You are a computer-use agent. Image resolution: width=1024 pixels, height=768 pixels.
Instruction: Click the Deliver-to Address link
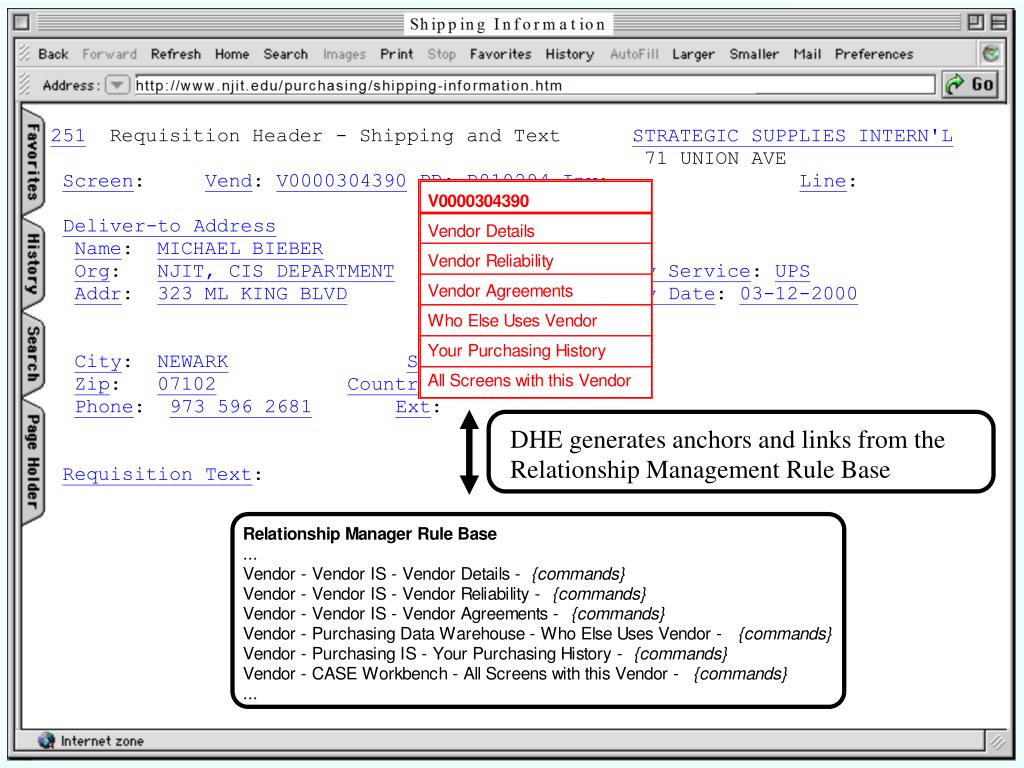[169, 226]
